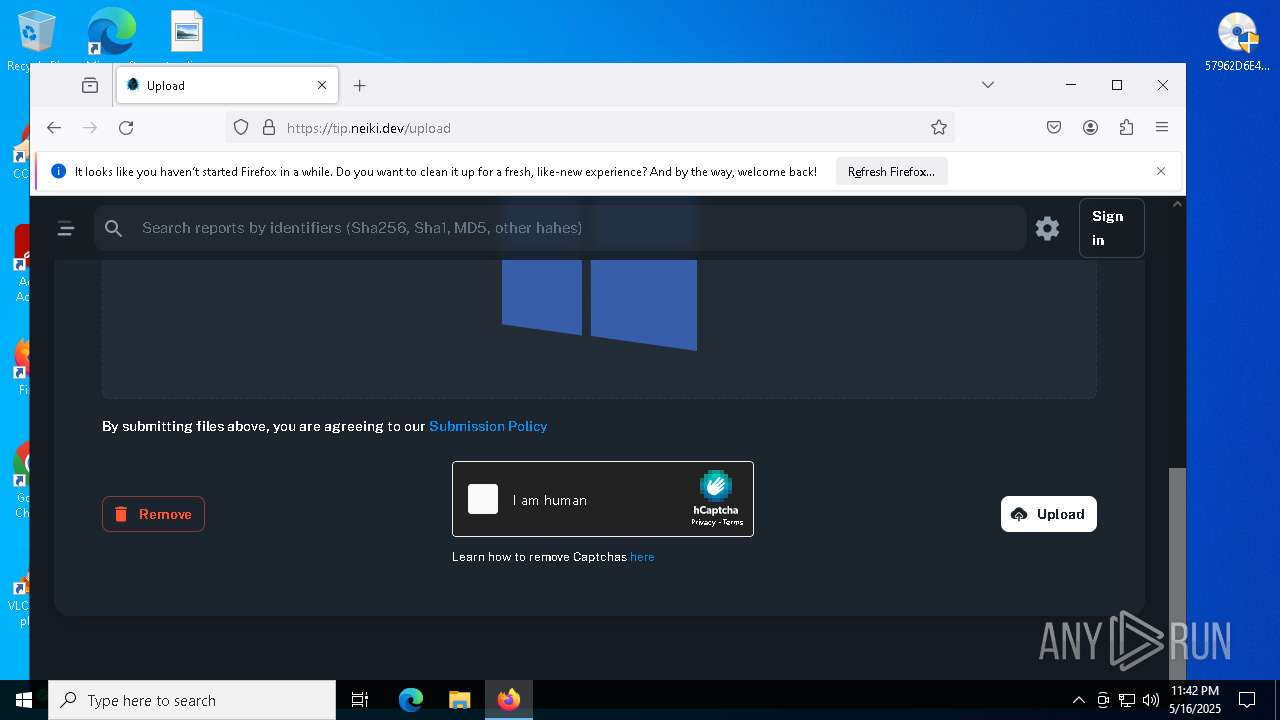Open the Action Center notifications icon
The width and height of the screenshot is (1280, 720).
tap(1247, 700)
